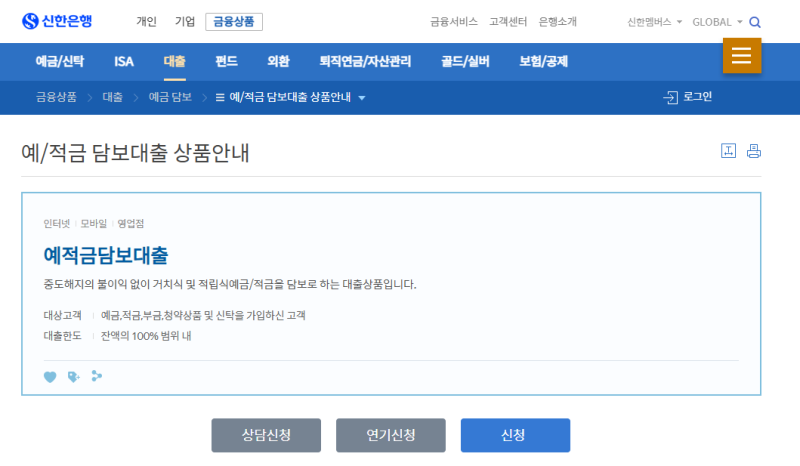
Task: Click the 잔액의 100% 범위 내 text
Action: pyautogui.click(x=146, y=336)
